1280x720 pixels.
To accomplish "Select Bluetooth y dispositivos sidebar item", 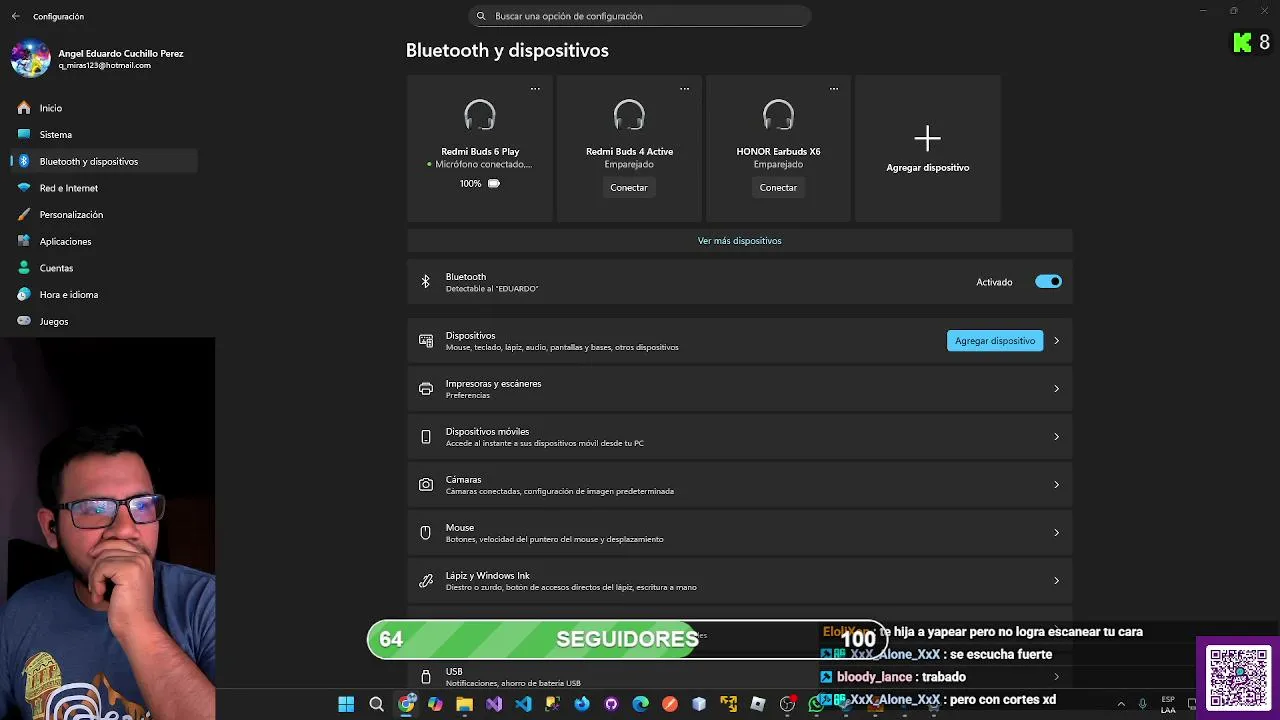I will pyautogui.click(x=105, y=161).
